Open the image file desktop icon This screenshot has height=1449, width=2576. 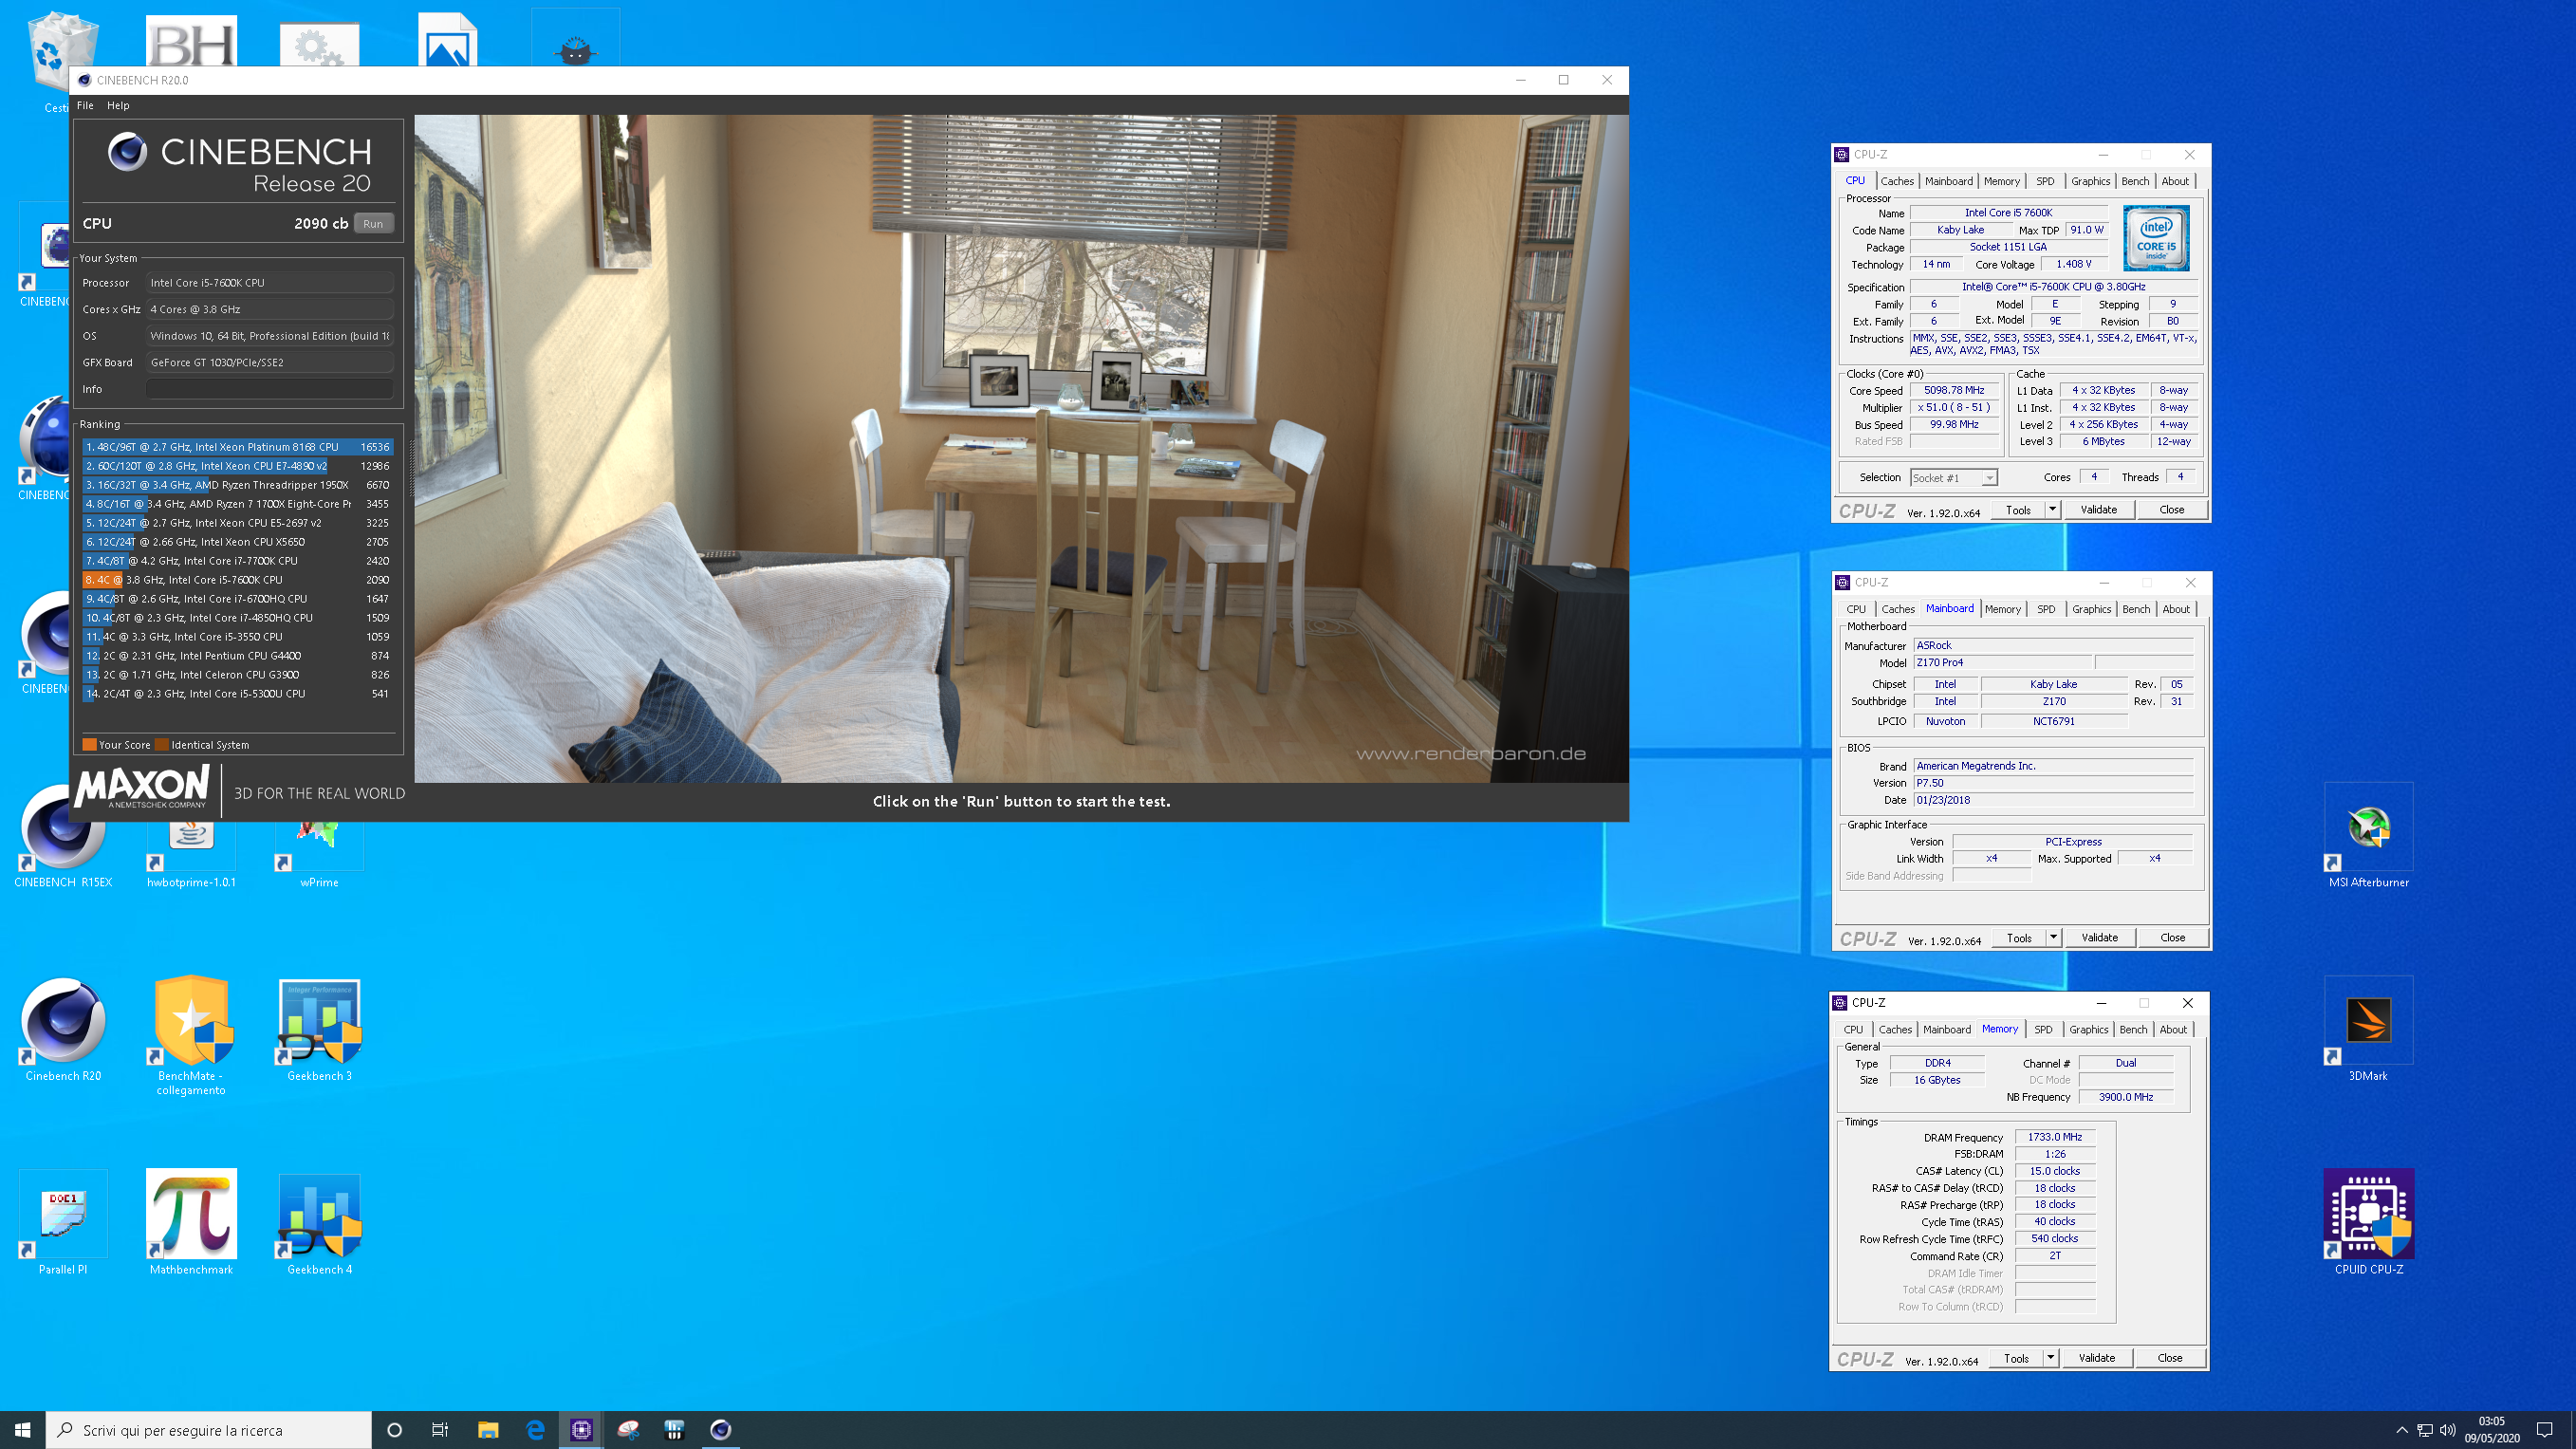tap(447, 40)
